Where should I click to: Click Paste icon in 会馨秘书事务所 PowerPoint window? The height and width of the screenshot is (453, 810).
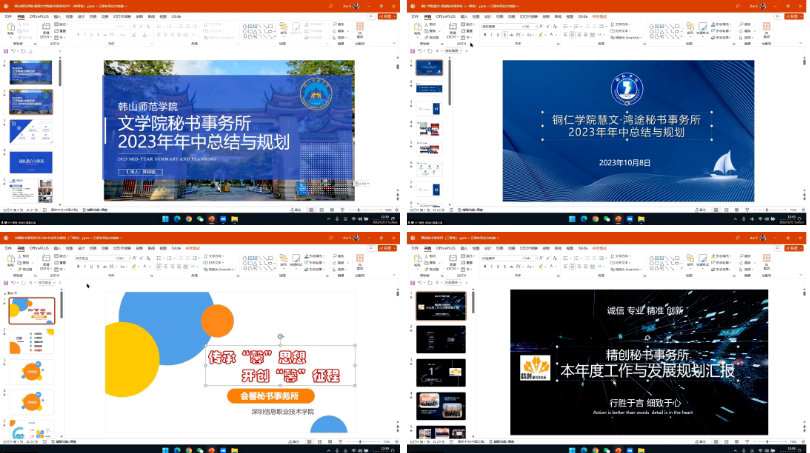coord(11,259)
